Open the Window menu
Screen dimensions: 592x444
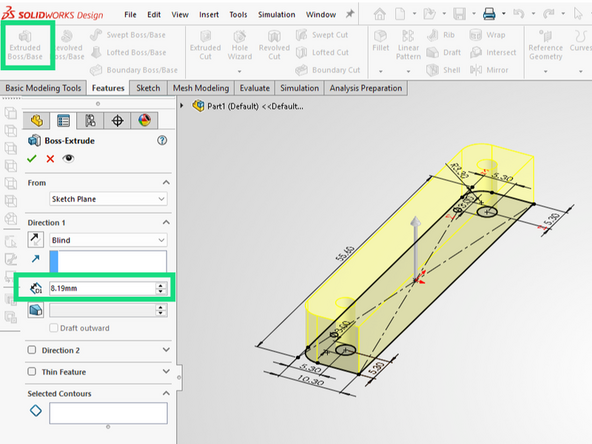pos(321,14)
